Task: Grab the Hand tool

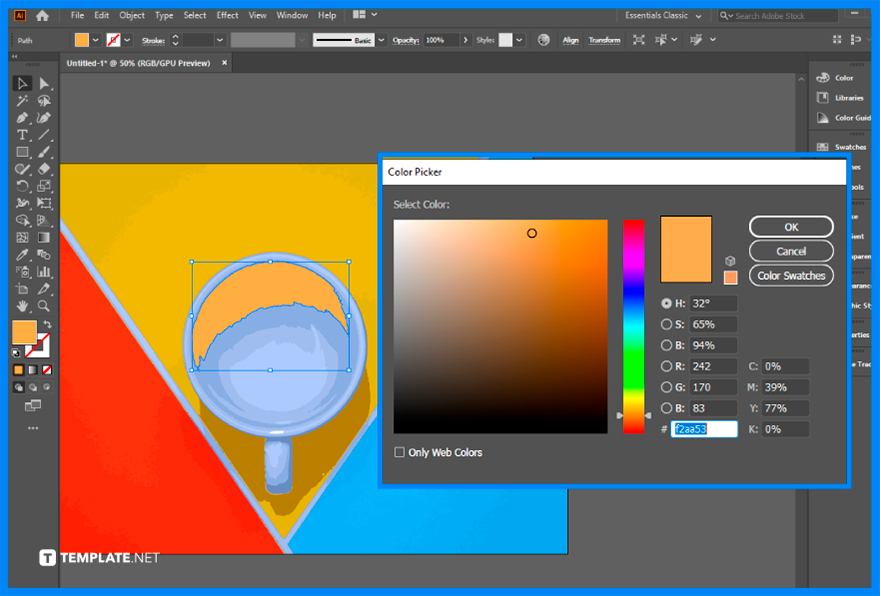Action: pyautogui.click(x=21, y=306)
